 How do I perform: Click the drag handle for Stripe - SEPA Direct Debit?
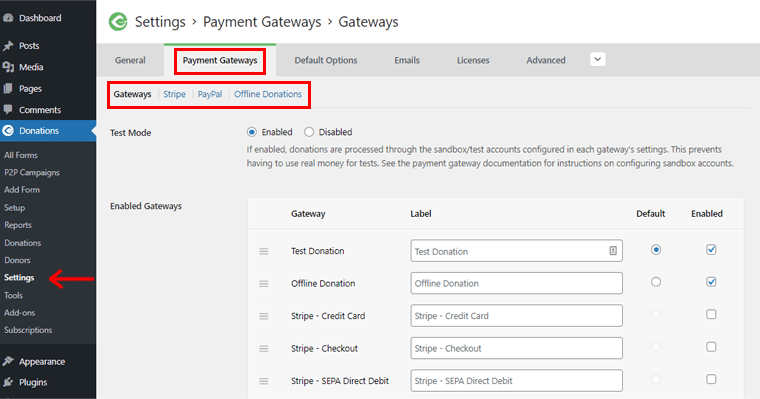pos(264,381)
